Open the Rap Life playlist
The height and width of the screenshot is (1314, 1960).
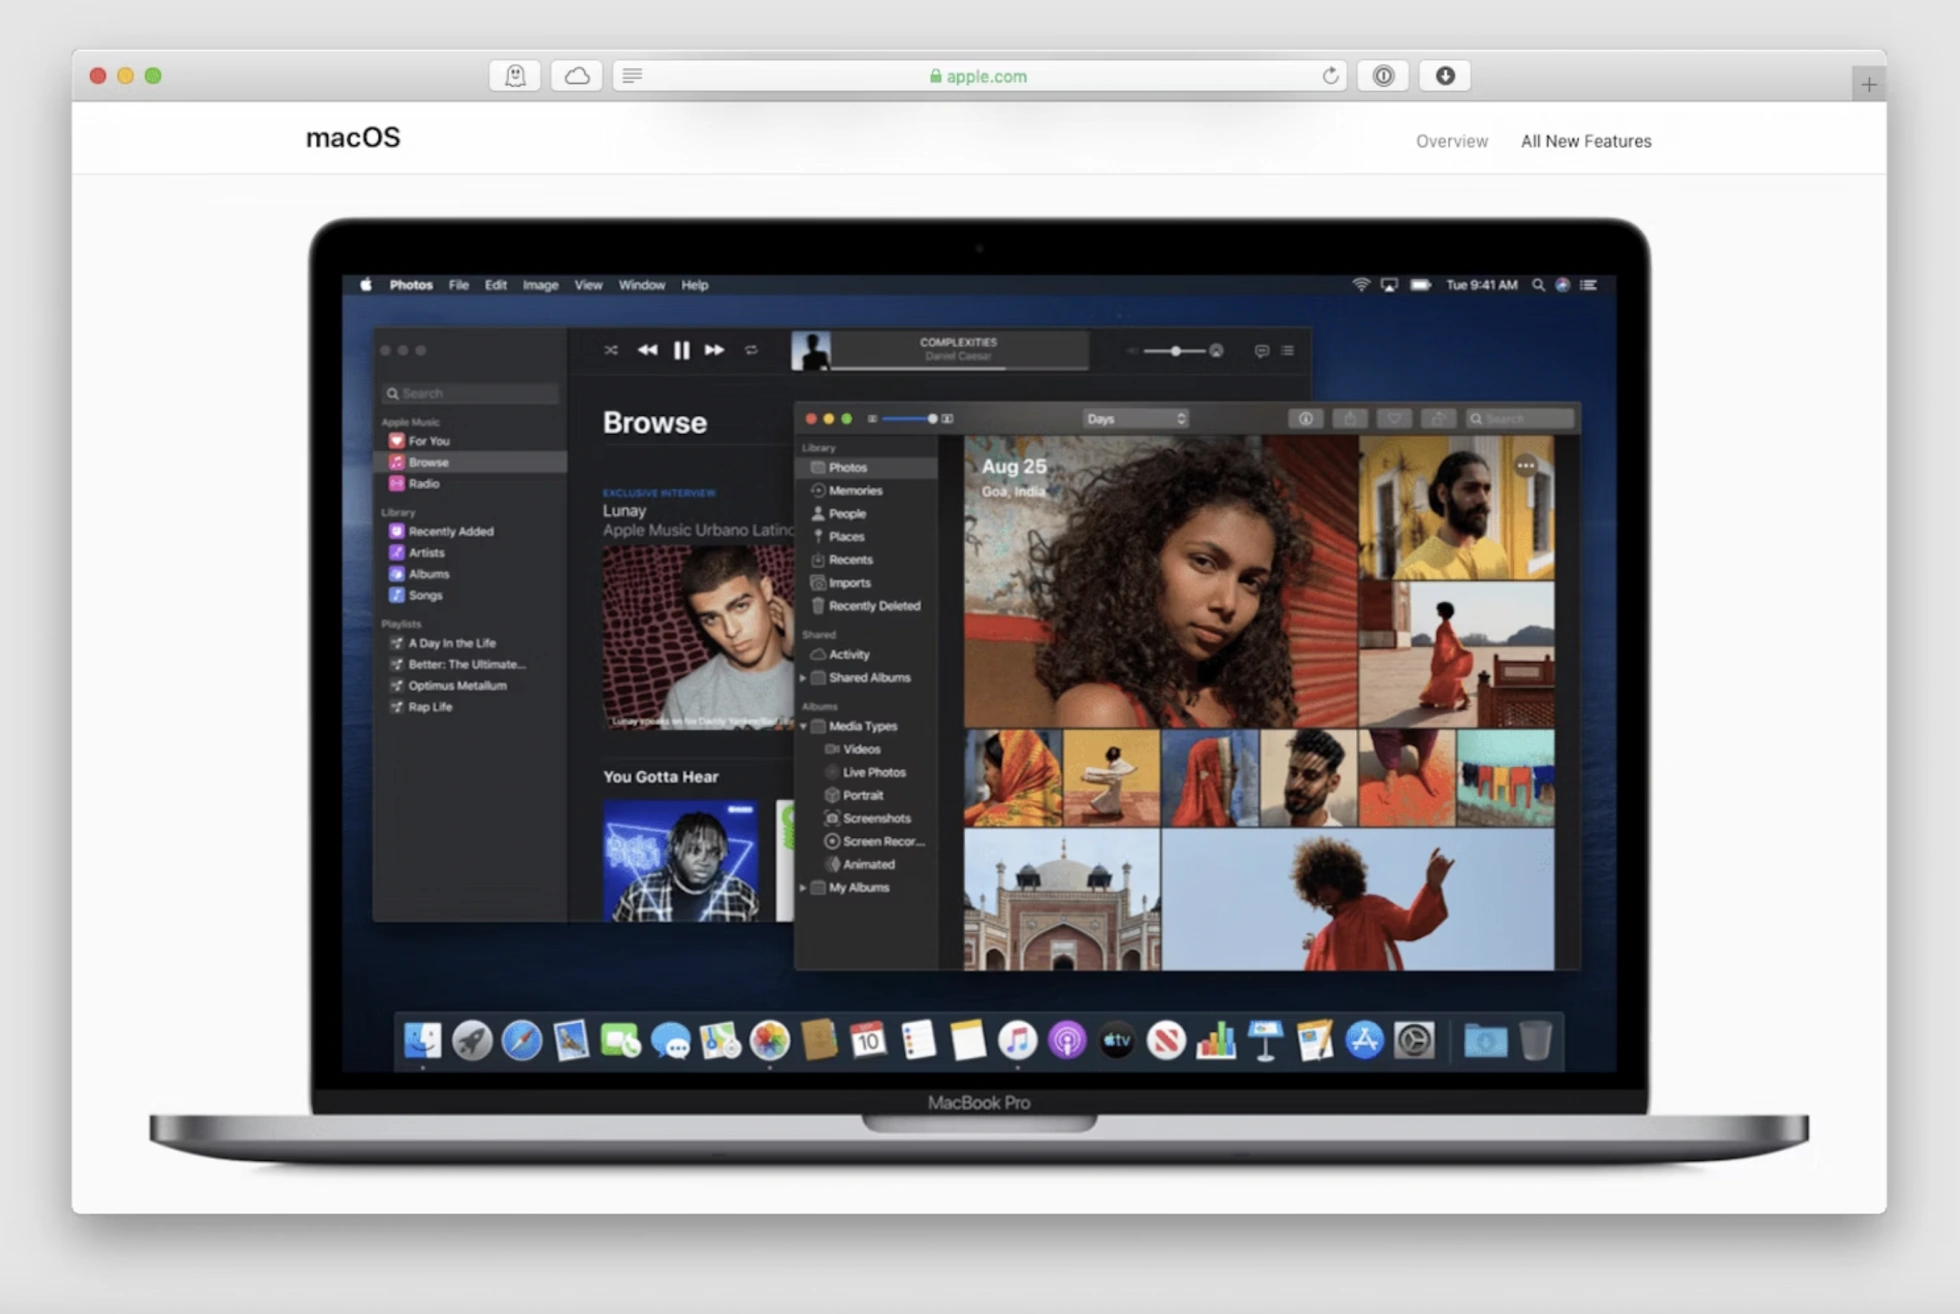click(470, 707)
